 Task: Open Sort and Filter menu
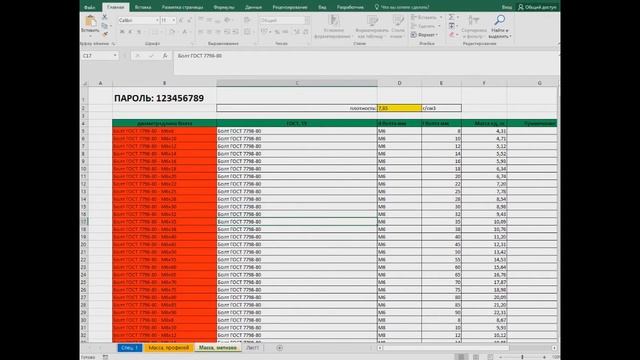pos(474,27)
